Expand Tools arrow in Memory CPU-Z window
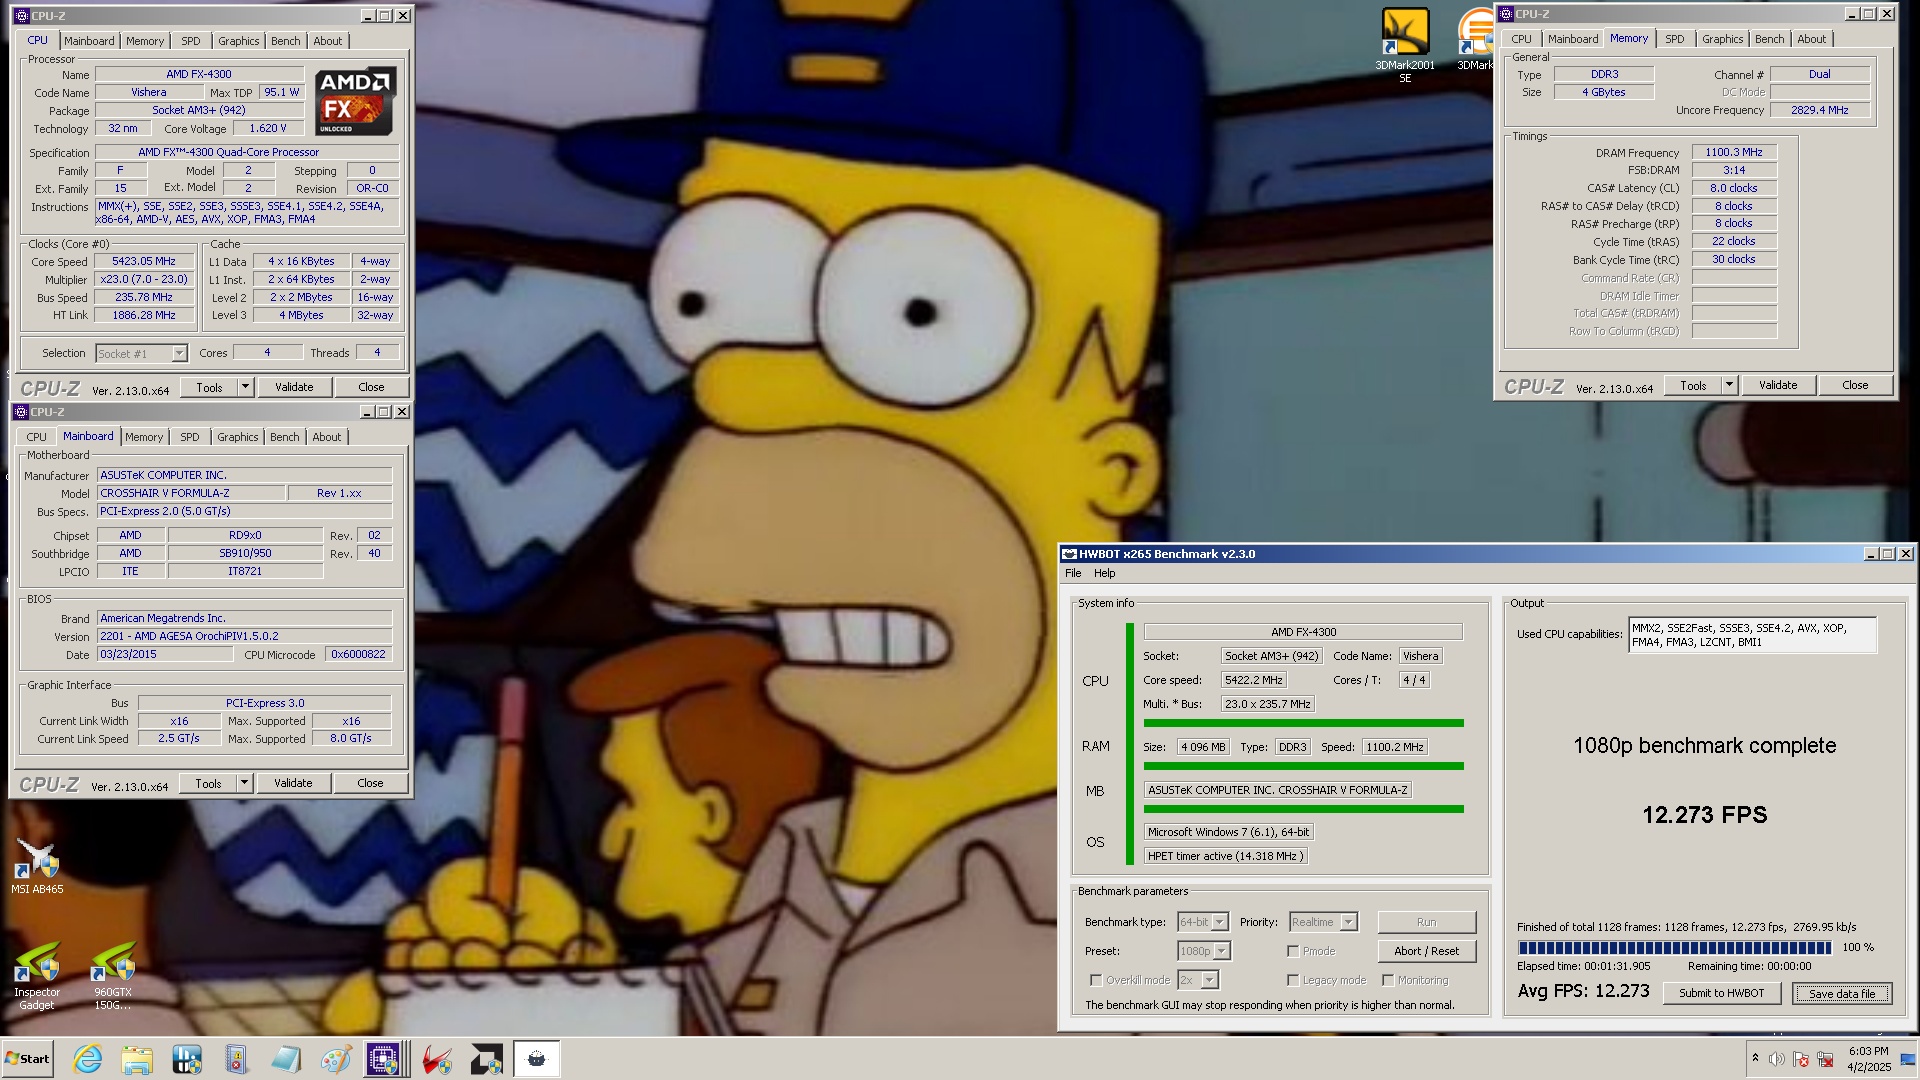 pyautogui.click(x=1729, y=385)
